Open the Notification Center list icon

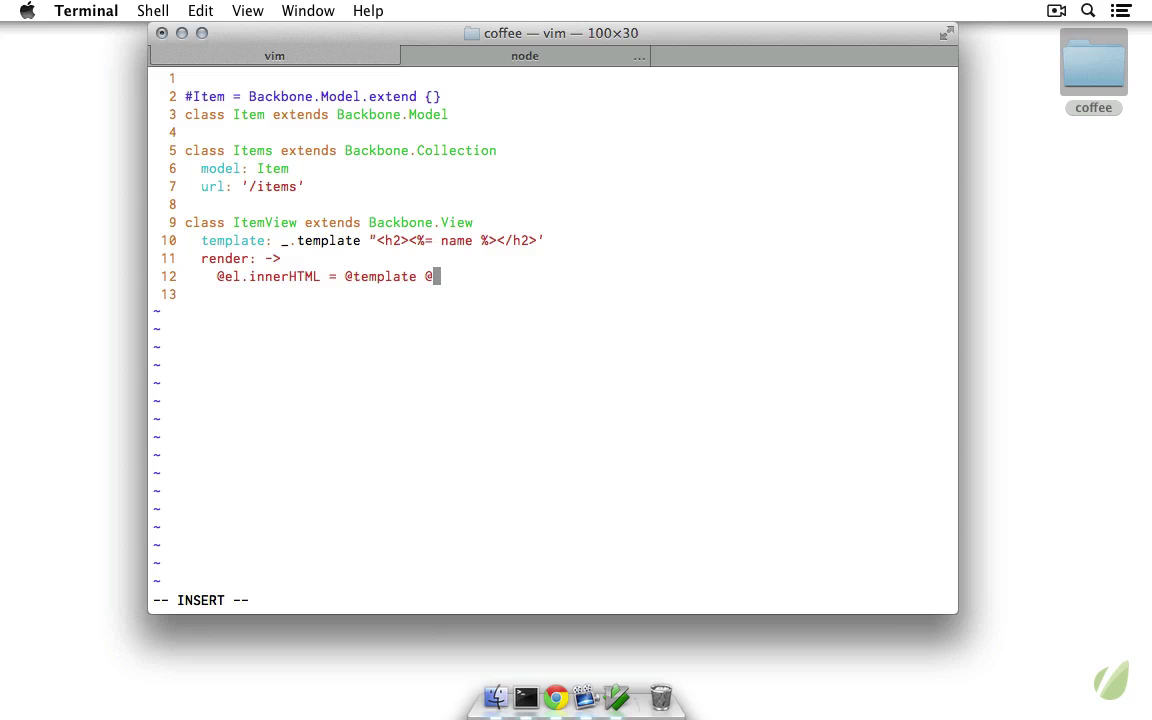pos(1121,11)
